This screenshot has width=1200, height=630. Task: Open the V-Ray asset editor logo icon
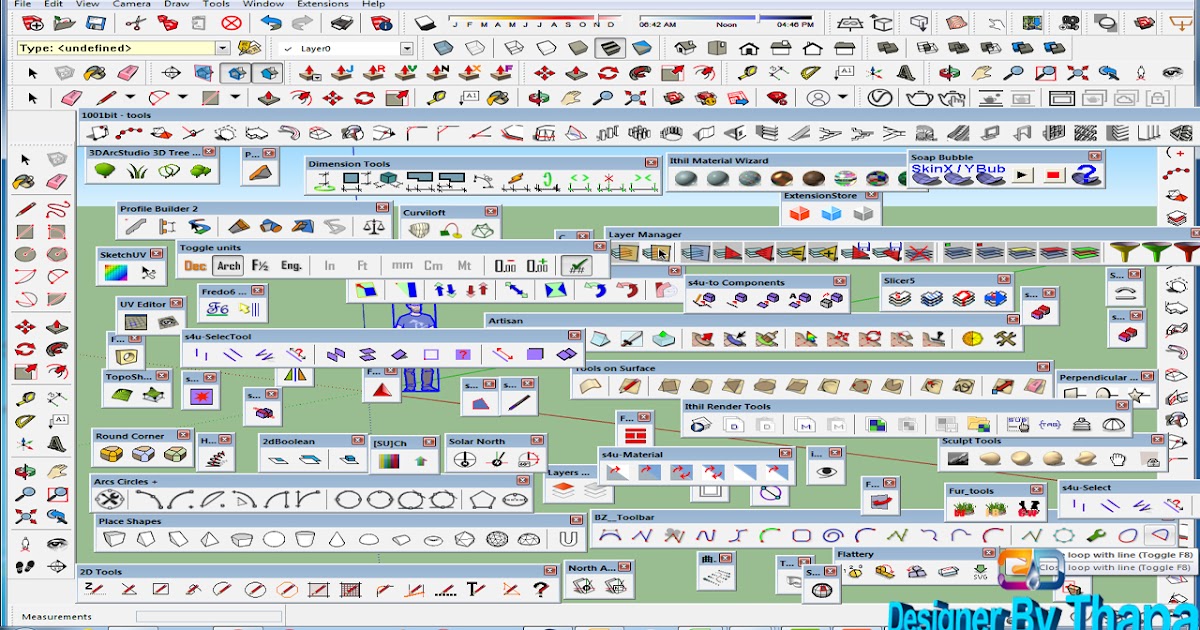pos(879,97)
